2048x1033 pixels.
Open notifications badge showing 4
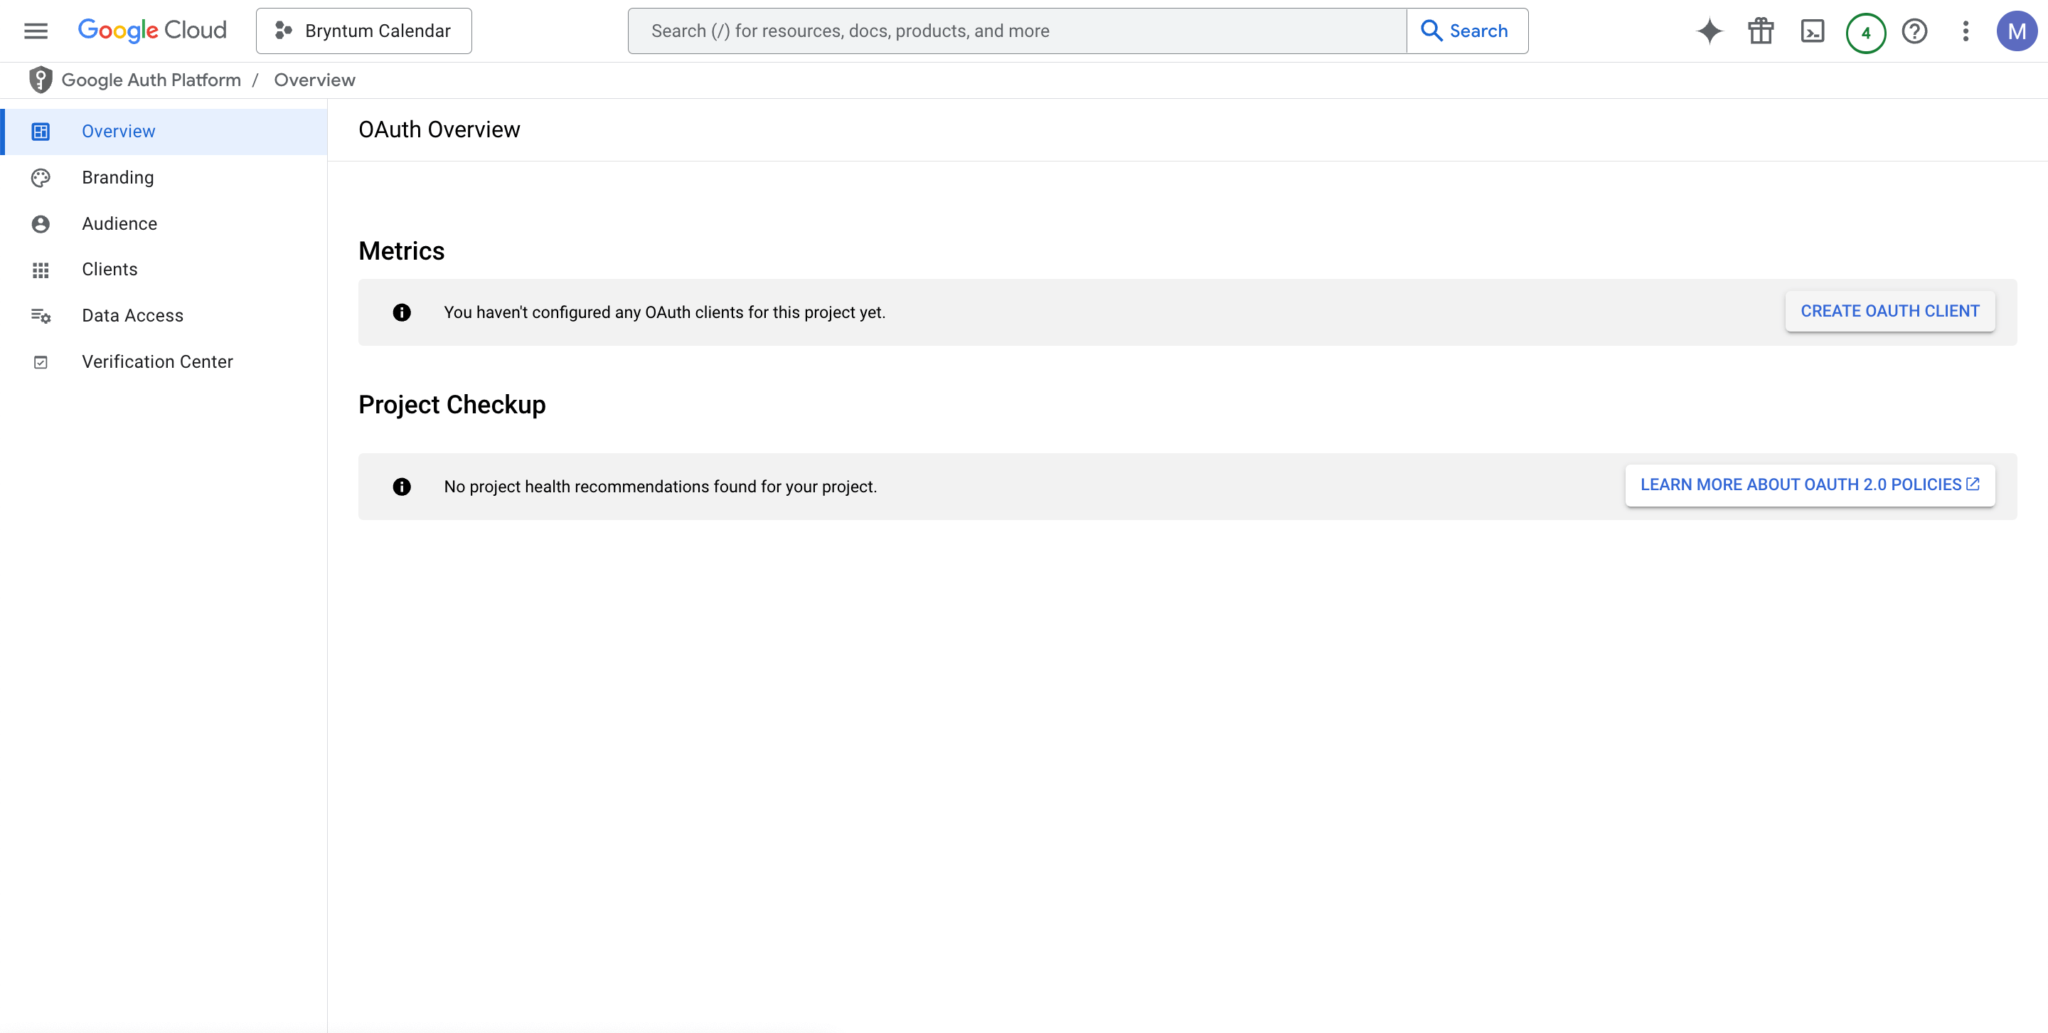coord(1865,32)
